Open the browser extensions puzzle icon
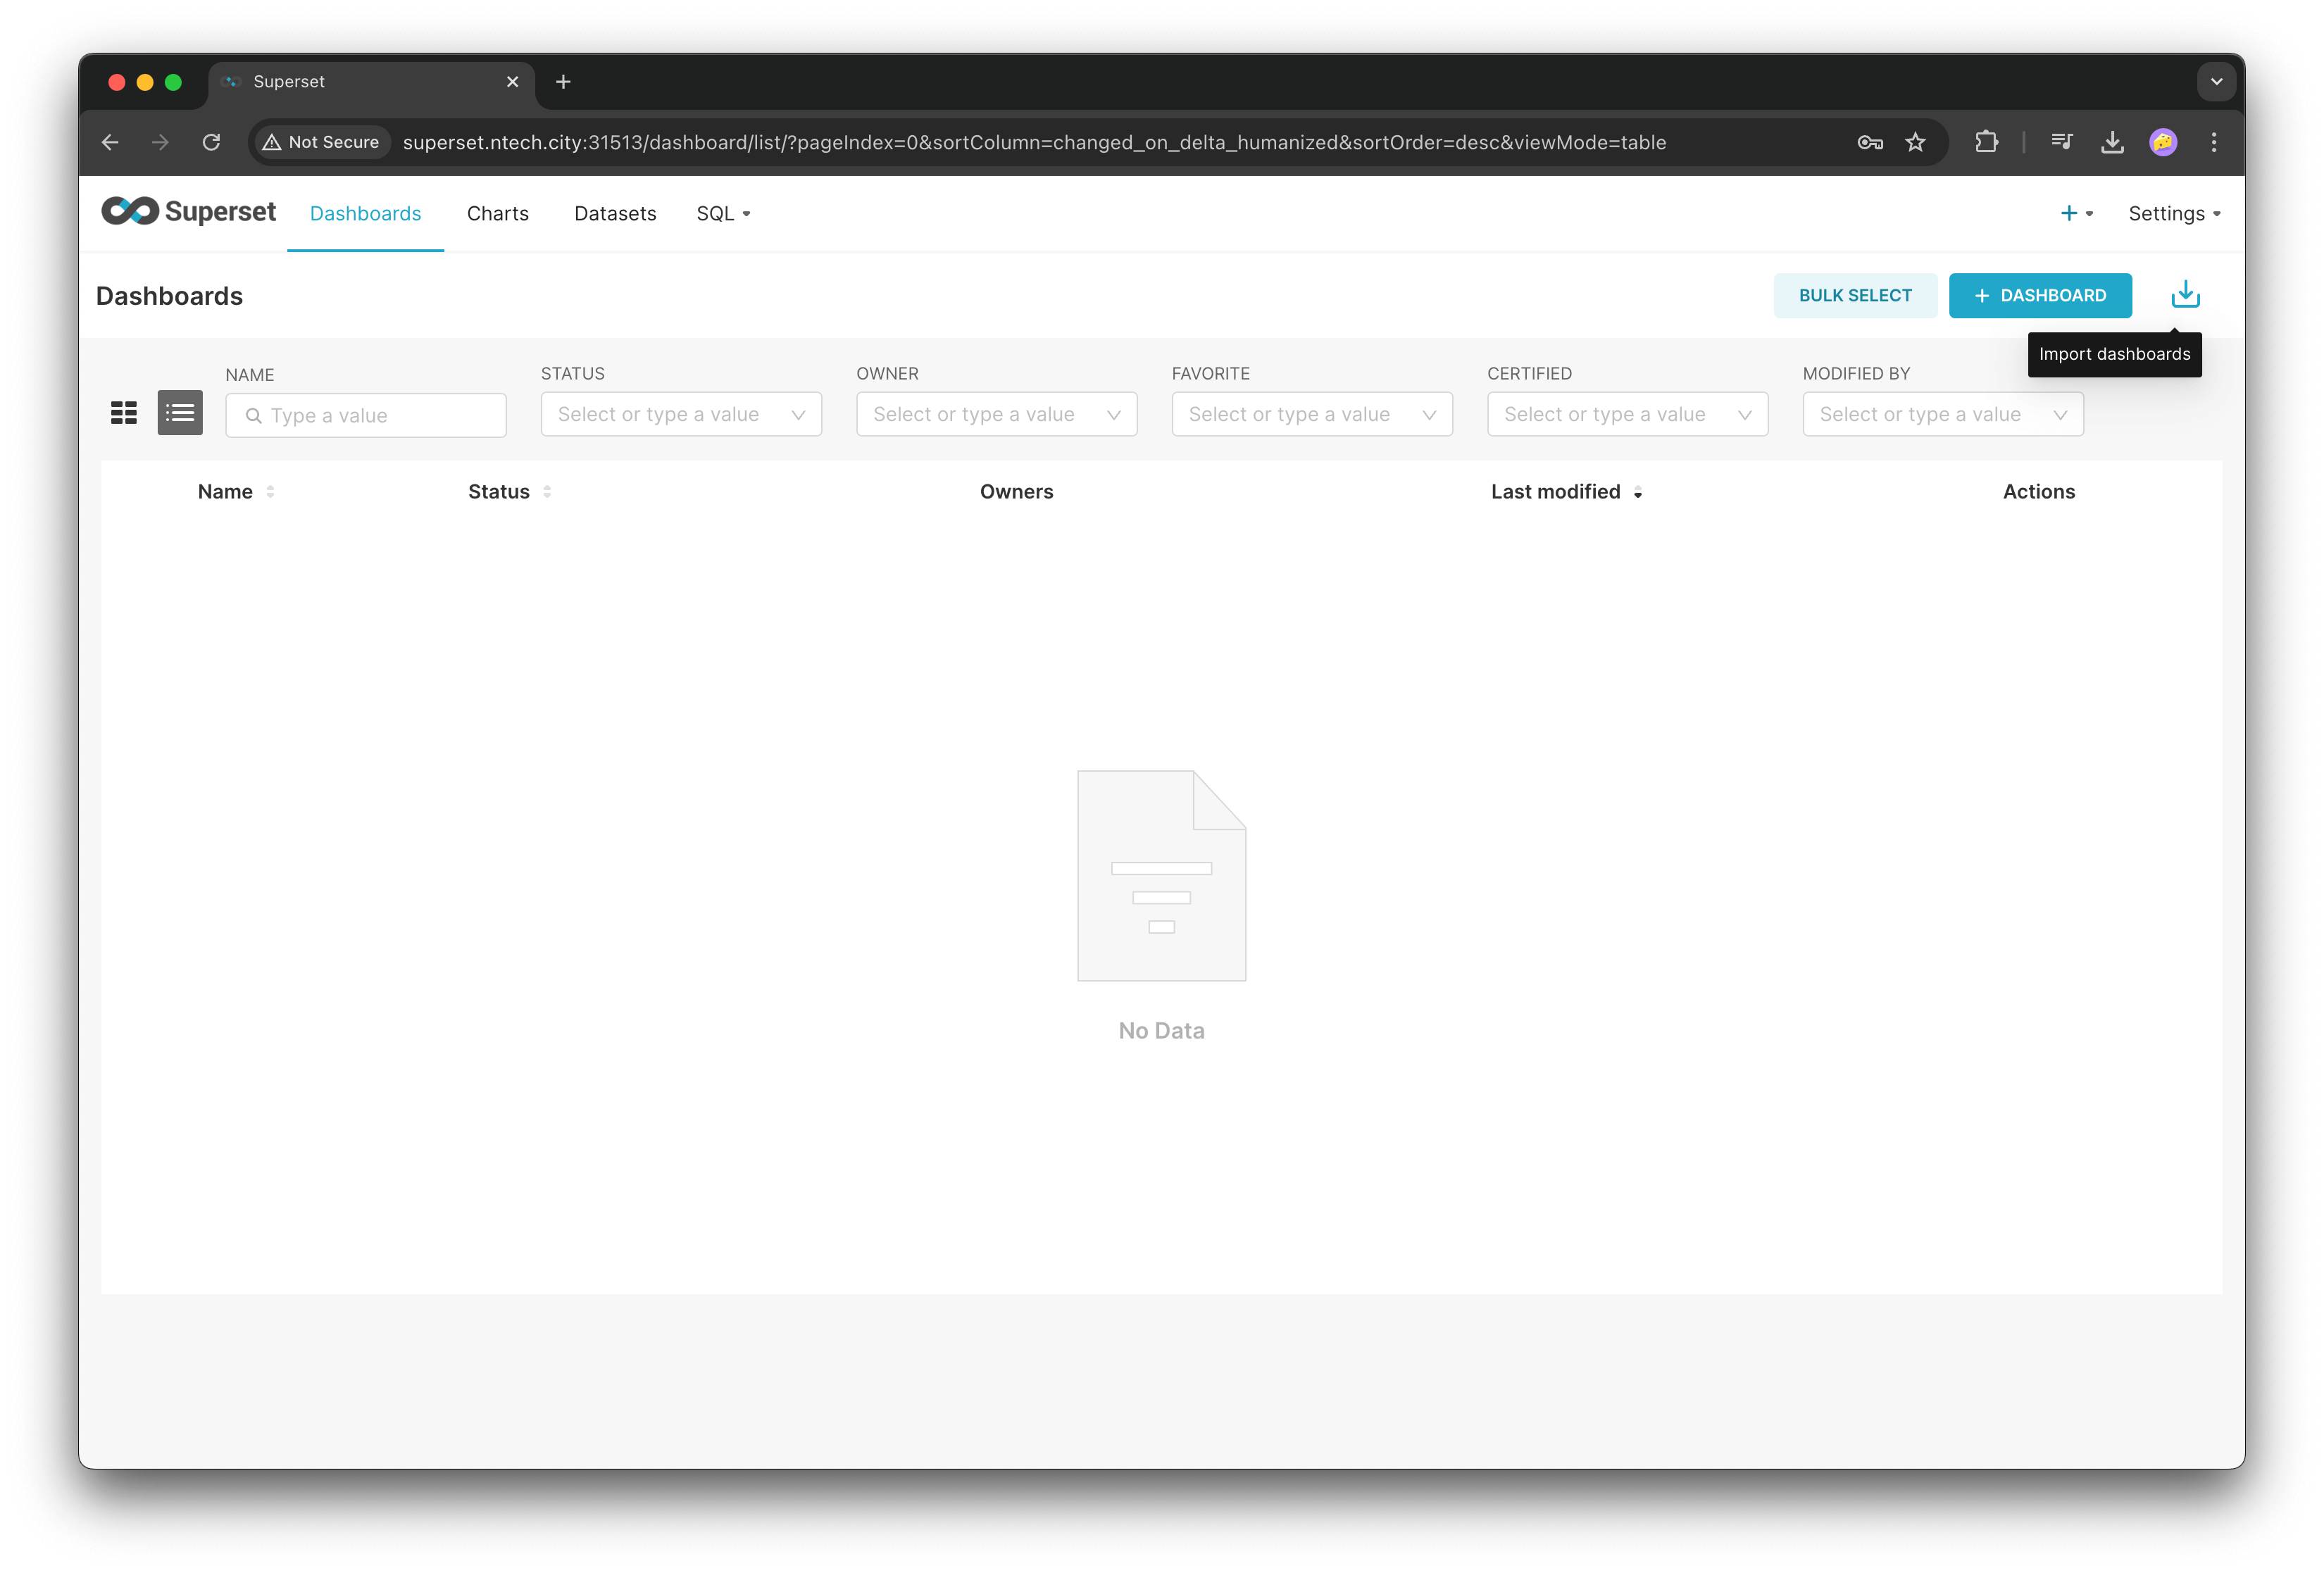This screenshot has width=2324, height=1573. pyautogui.click(x=1986, y=142)
